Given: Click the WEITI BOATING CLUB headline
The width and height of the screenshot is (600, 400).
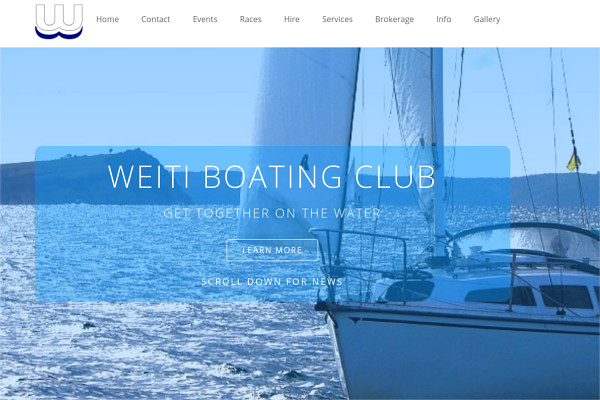Looking at the screenshot, I should (272, 176).
